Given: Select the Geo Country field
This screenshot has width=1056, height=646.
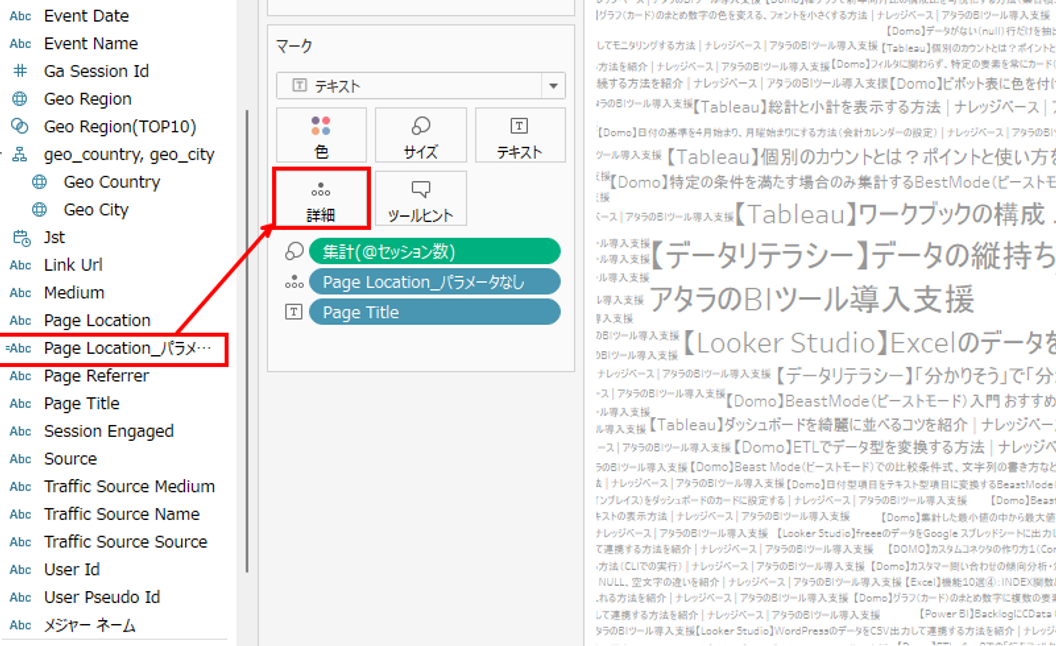Looking at the screenshot, I should (x=112, y=182).
